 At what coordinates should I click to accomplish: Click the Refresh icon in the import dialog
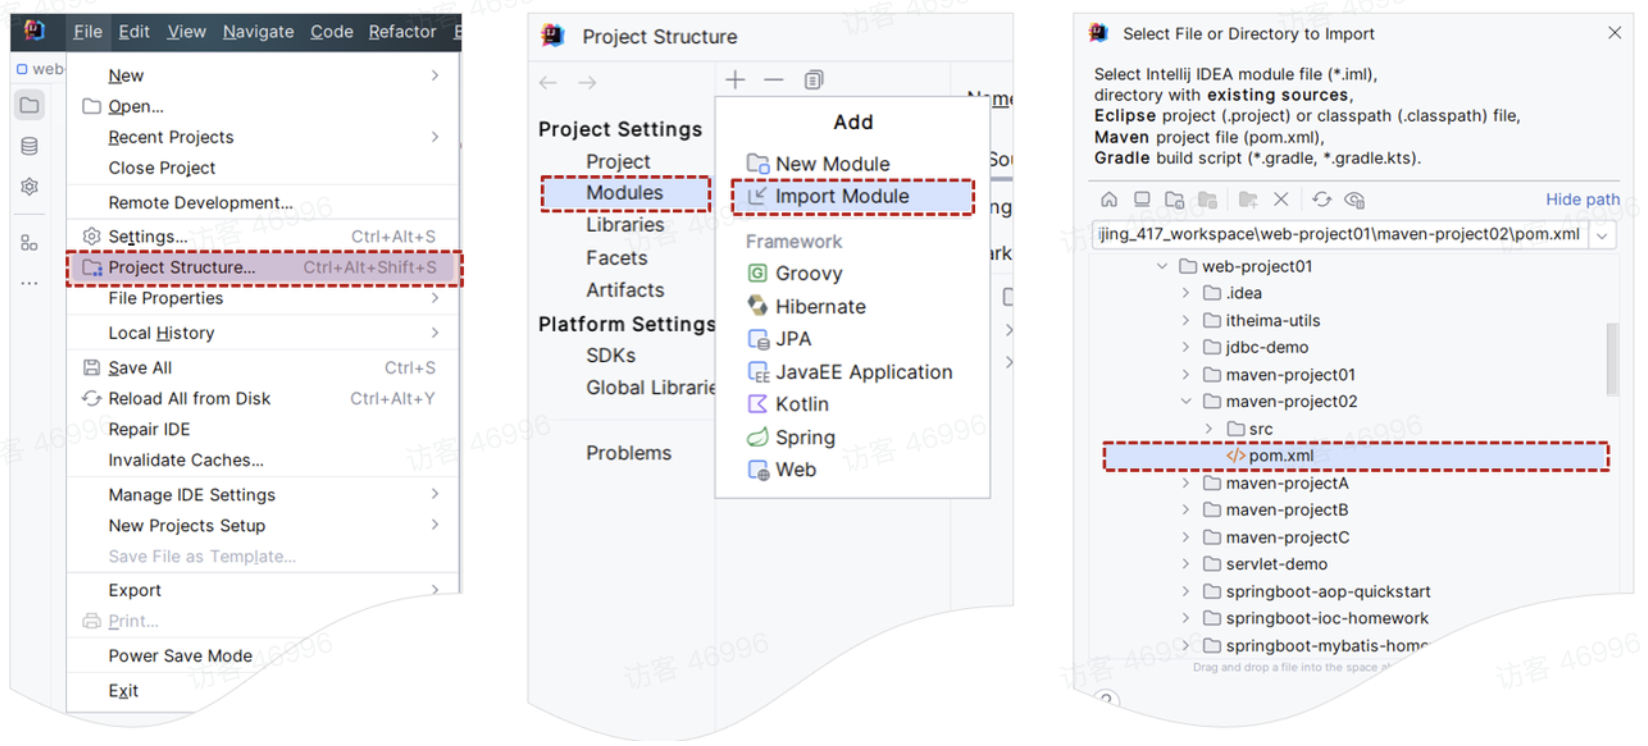[x=1322, y=200]
